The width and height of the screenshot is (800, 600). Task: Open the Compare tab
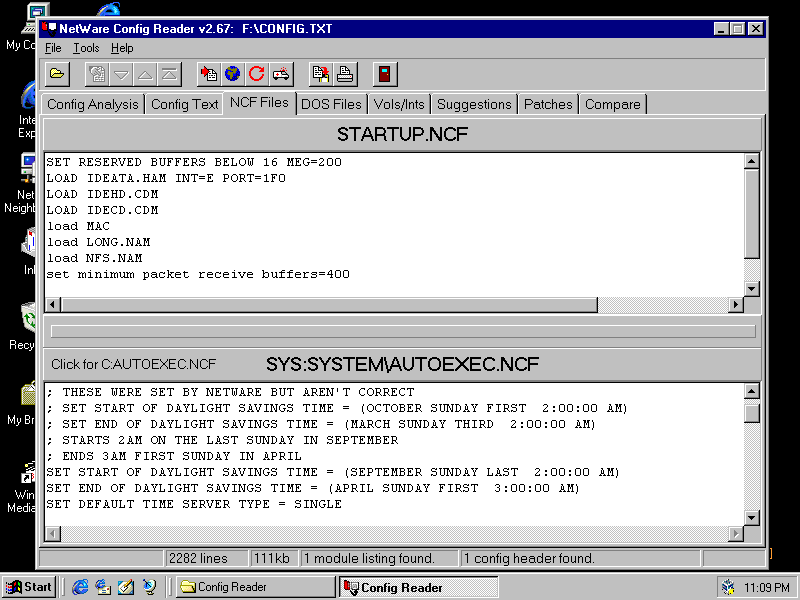613,104
